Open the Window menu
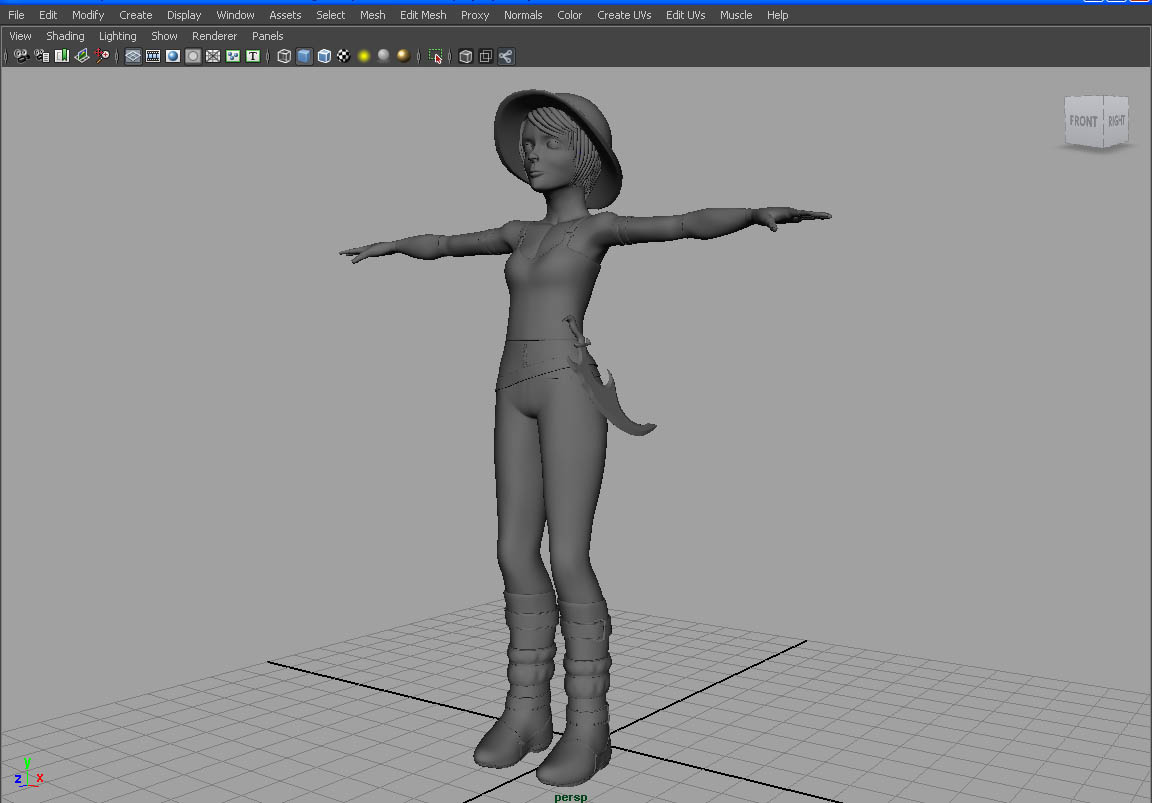 tap(235, 15)
